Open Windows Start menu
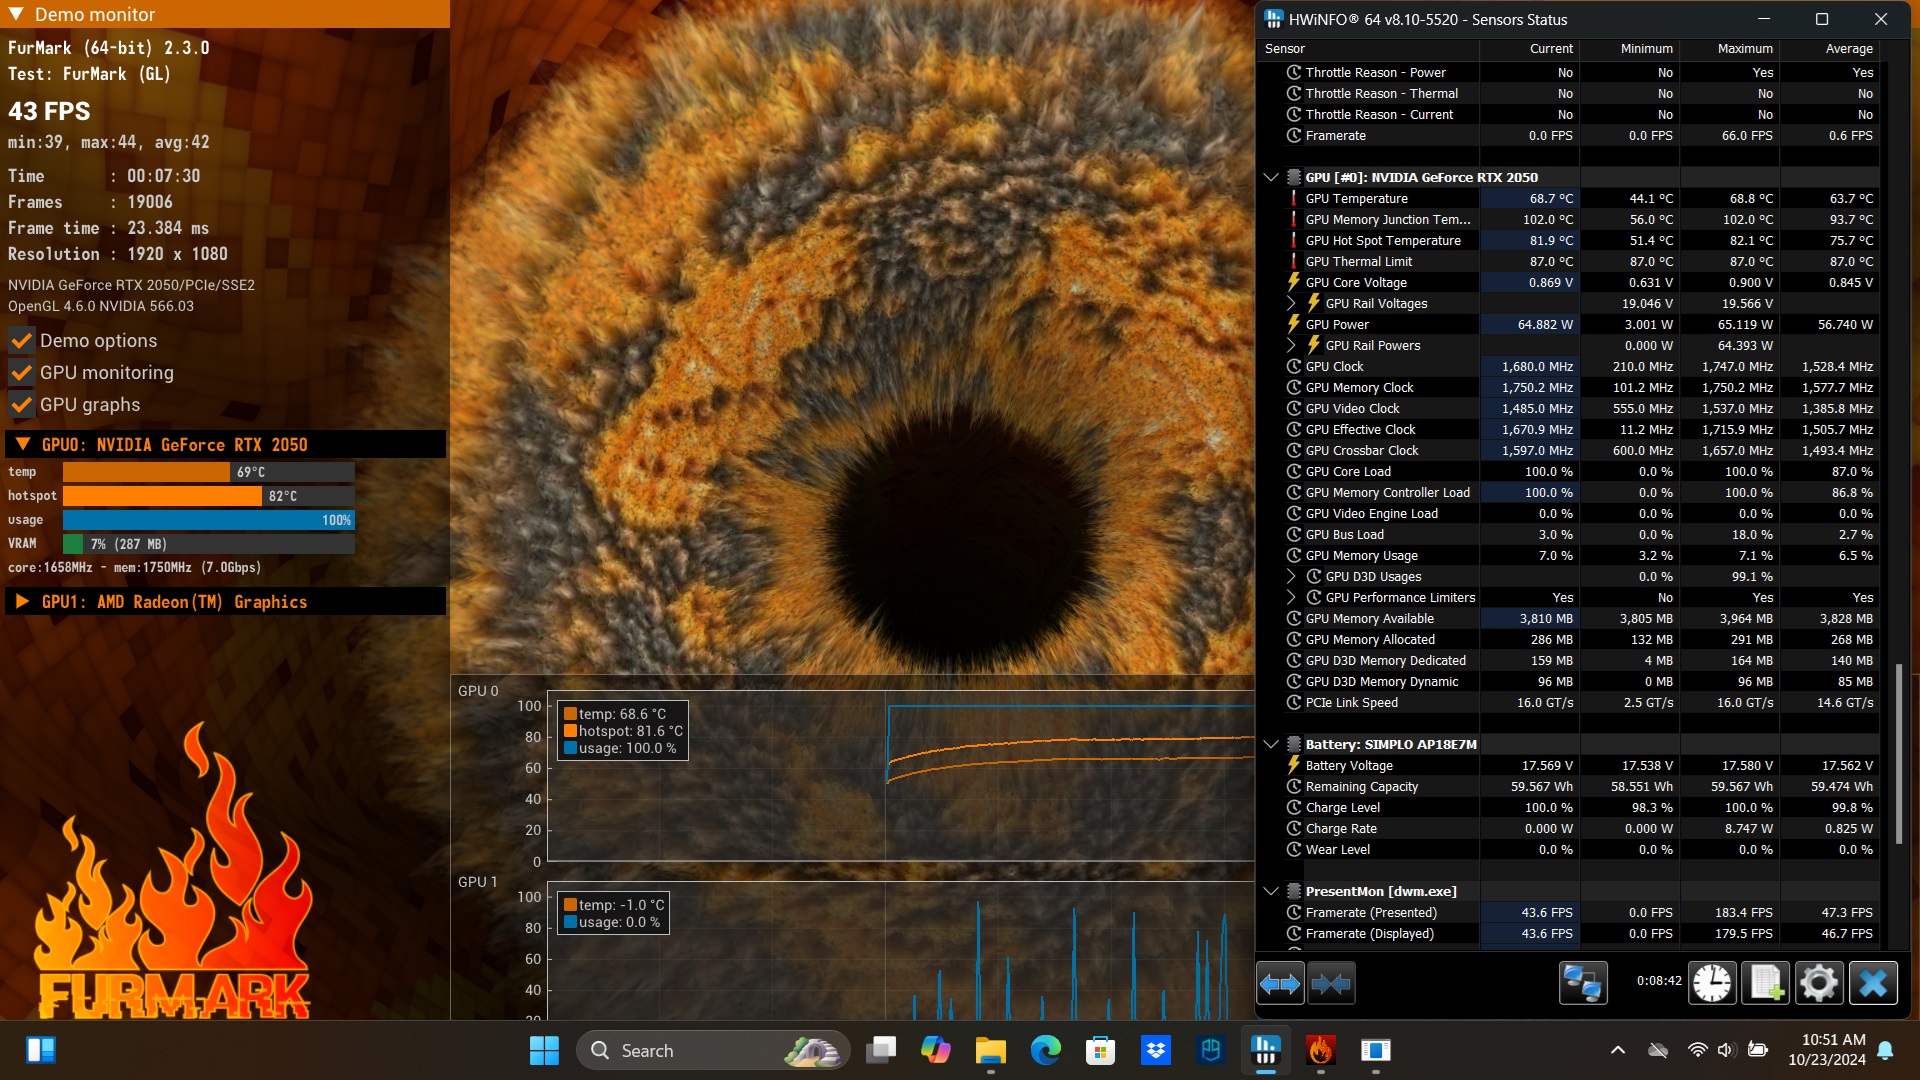The image size is (1920, 1080). click(x=544, y=1050)
